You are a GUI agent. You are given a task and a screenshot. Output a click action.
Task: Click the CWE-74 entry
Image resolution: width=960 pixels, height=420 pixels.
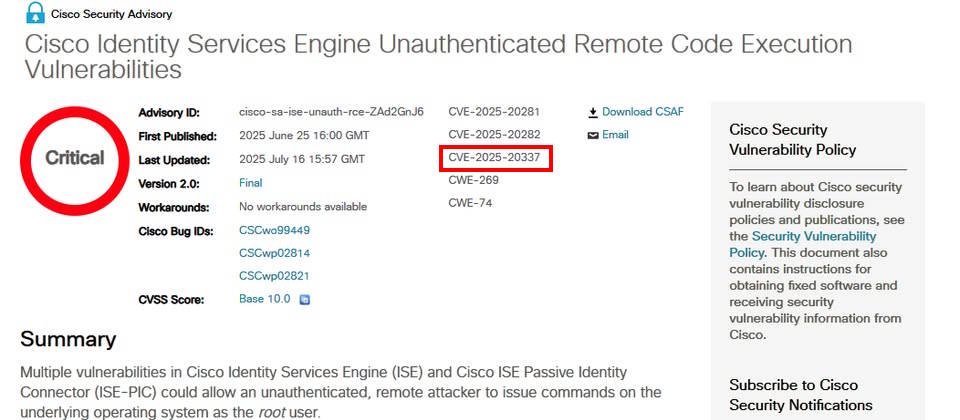(470, 203)
